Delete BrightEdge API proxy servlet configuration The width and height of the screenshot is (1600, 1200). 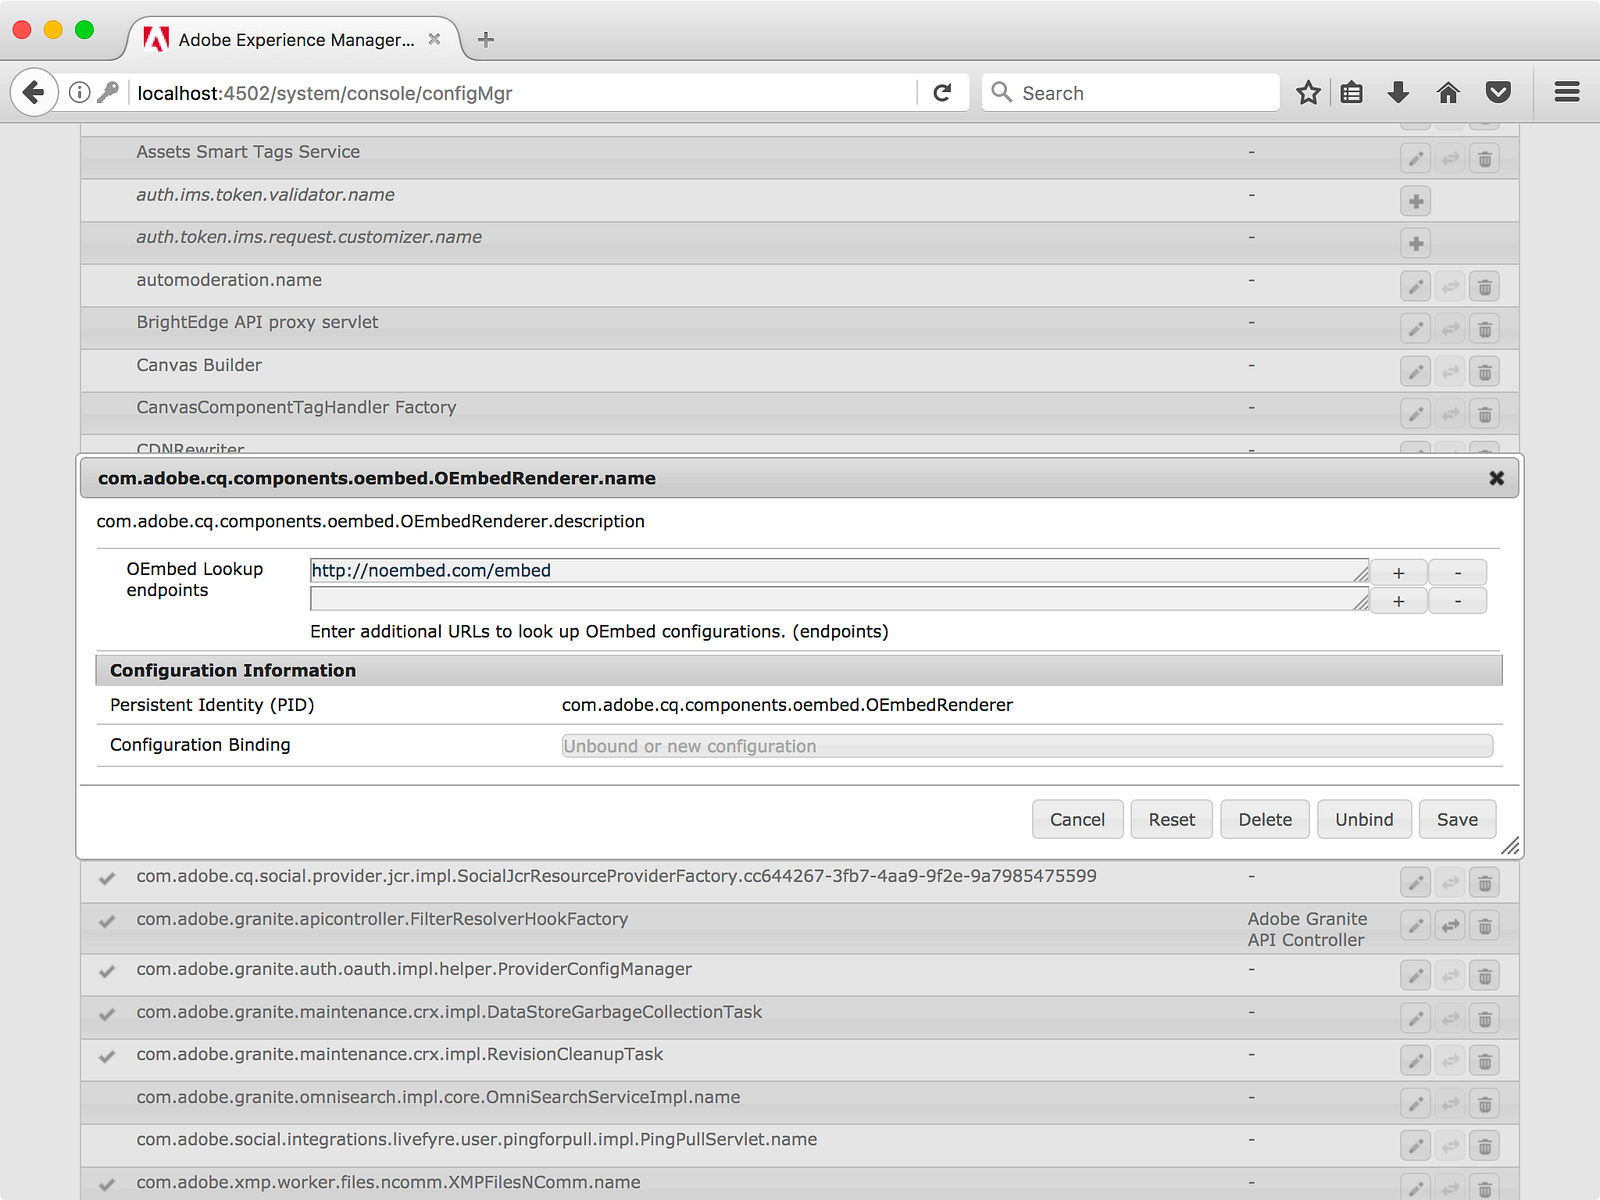pos(1485,329)
